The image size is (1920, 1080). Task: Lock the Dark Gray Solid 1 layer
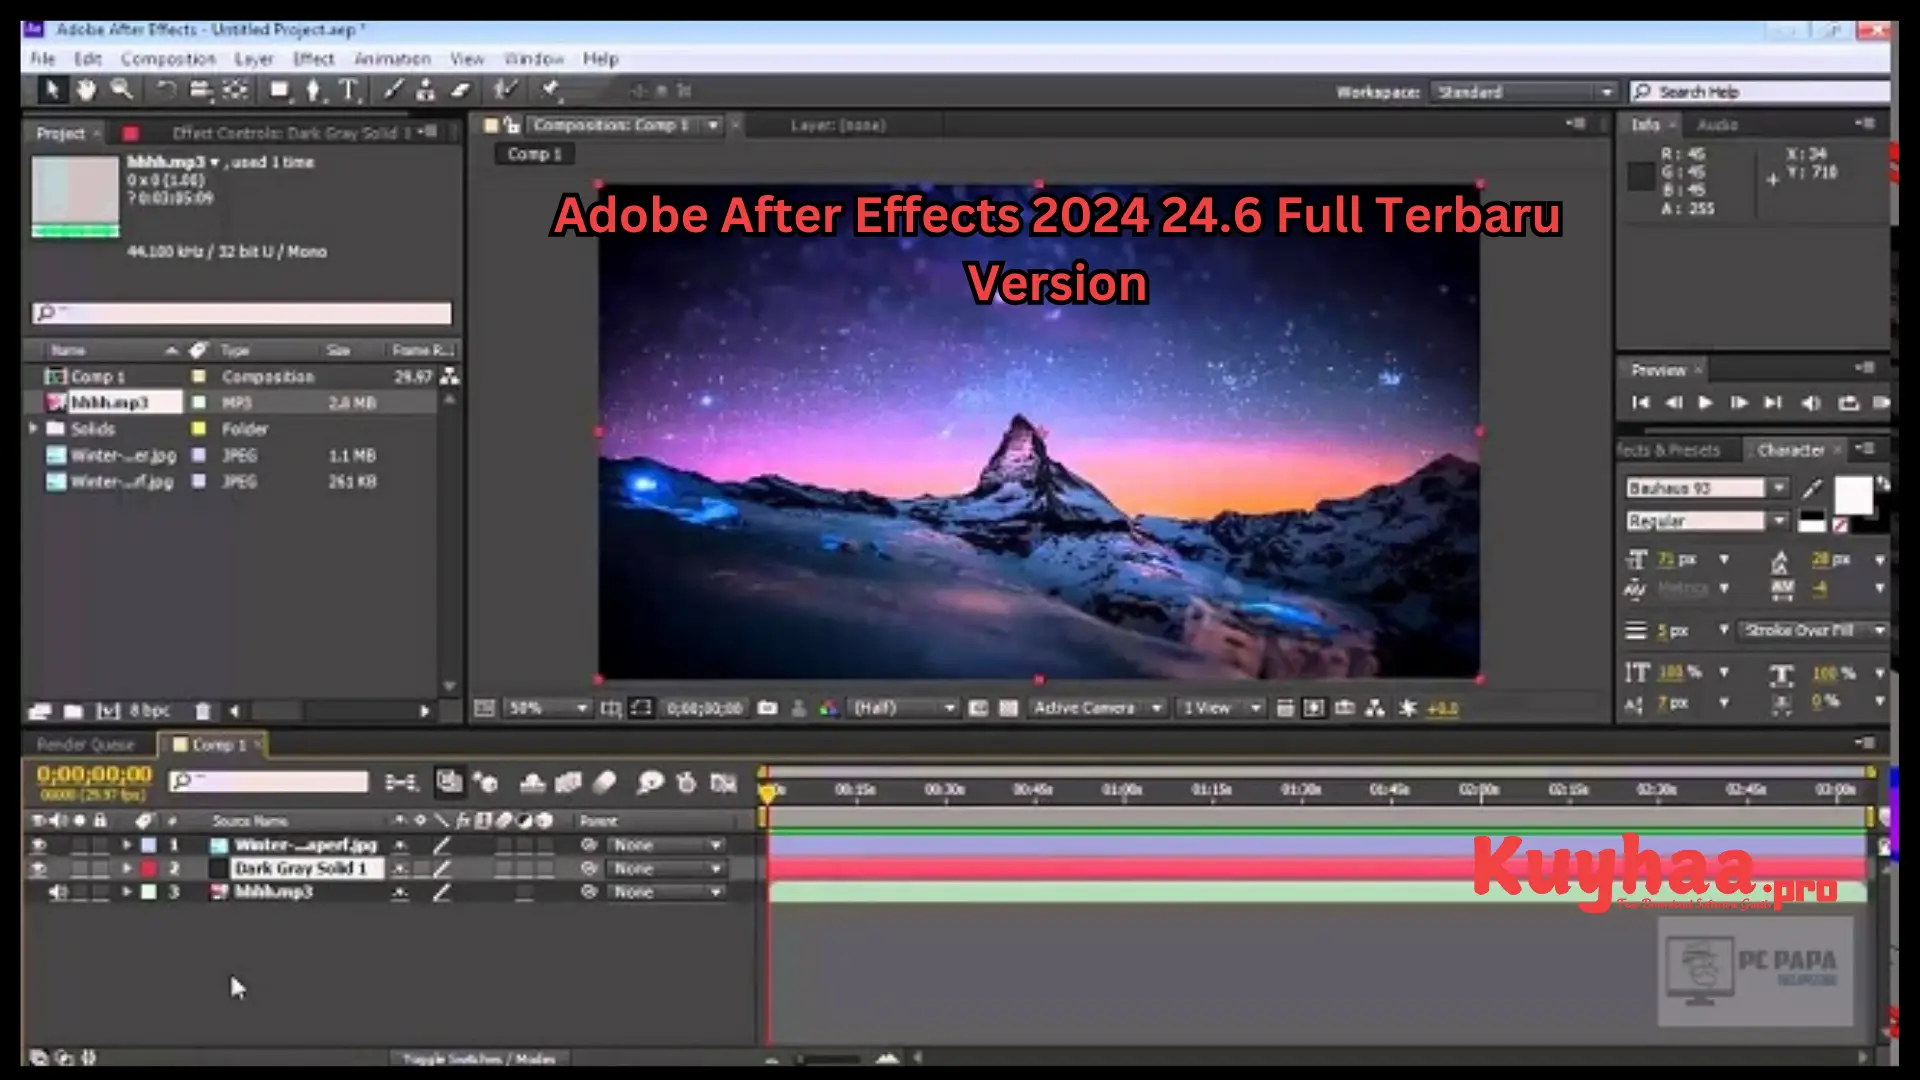tap(100, 868)
